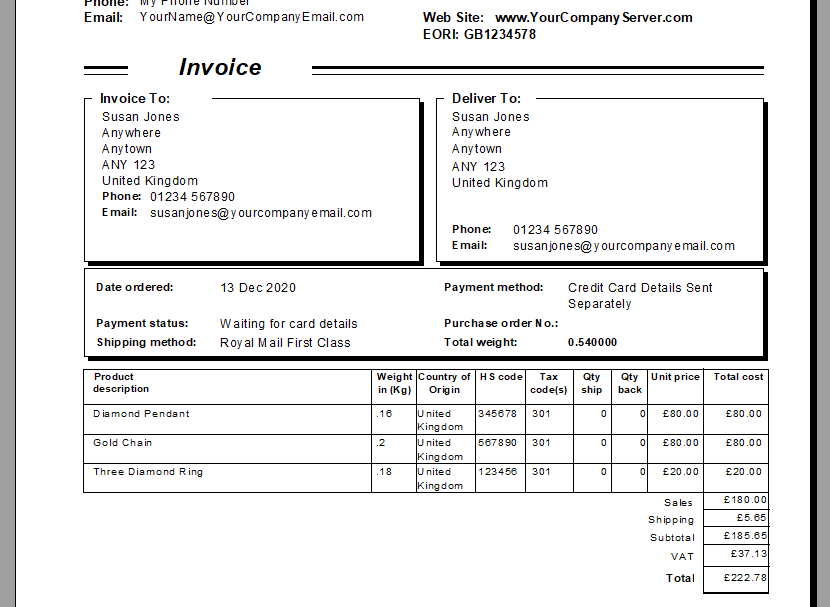Select Susan Jones in the Deliver To box

pyautogui.click(x=491, y=117)
